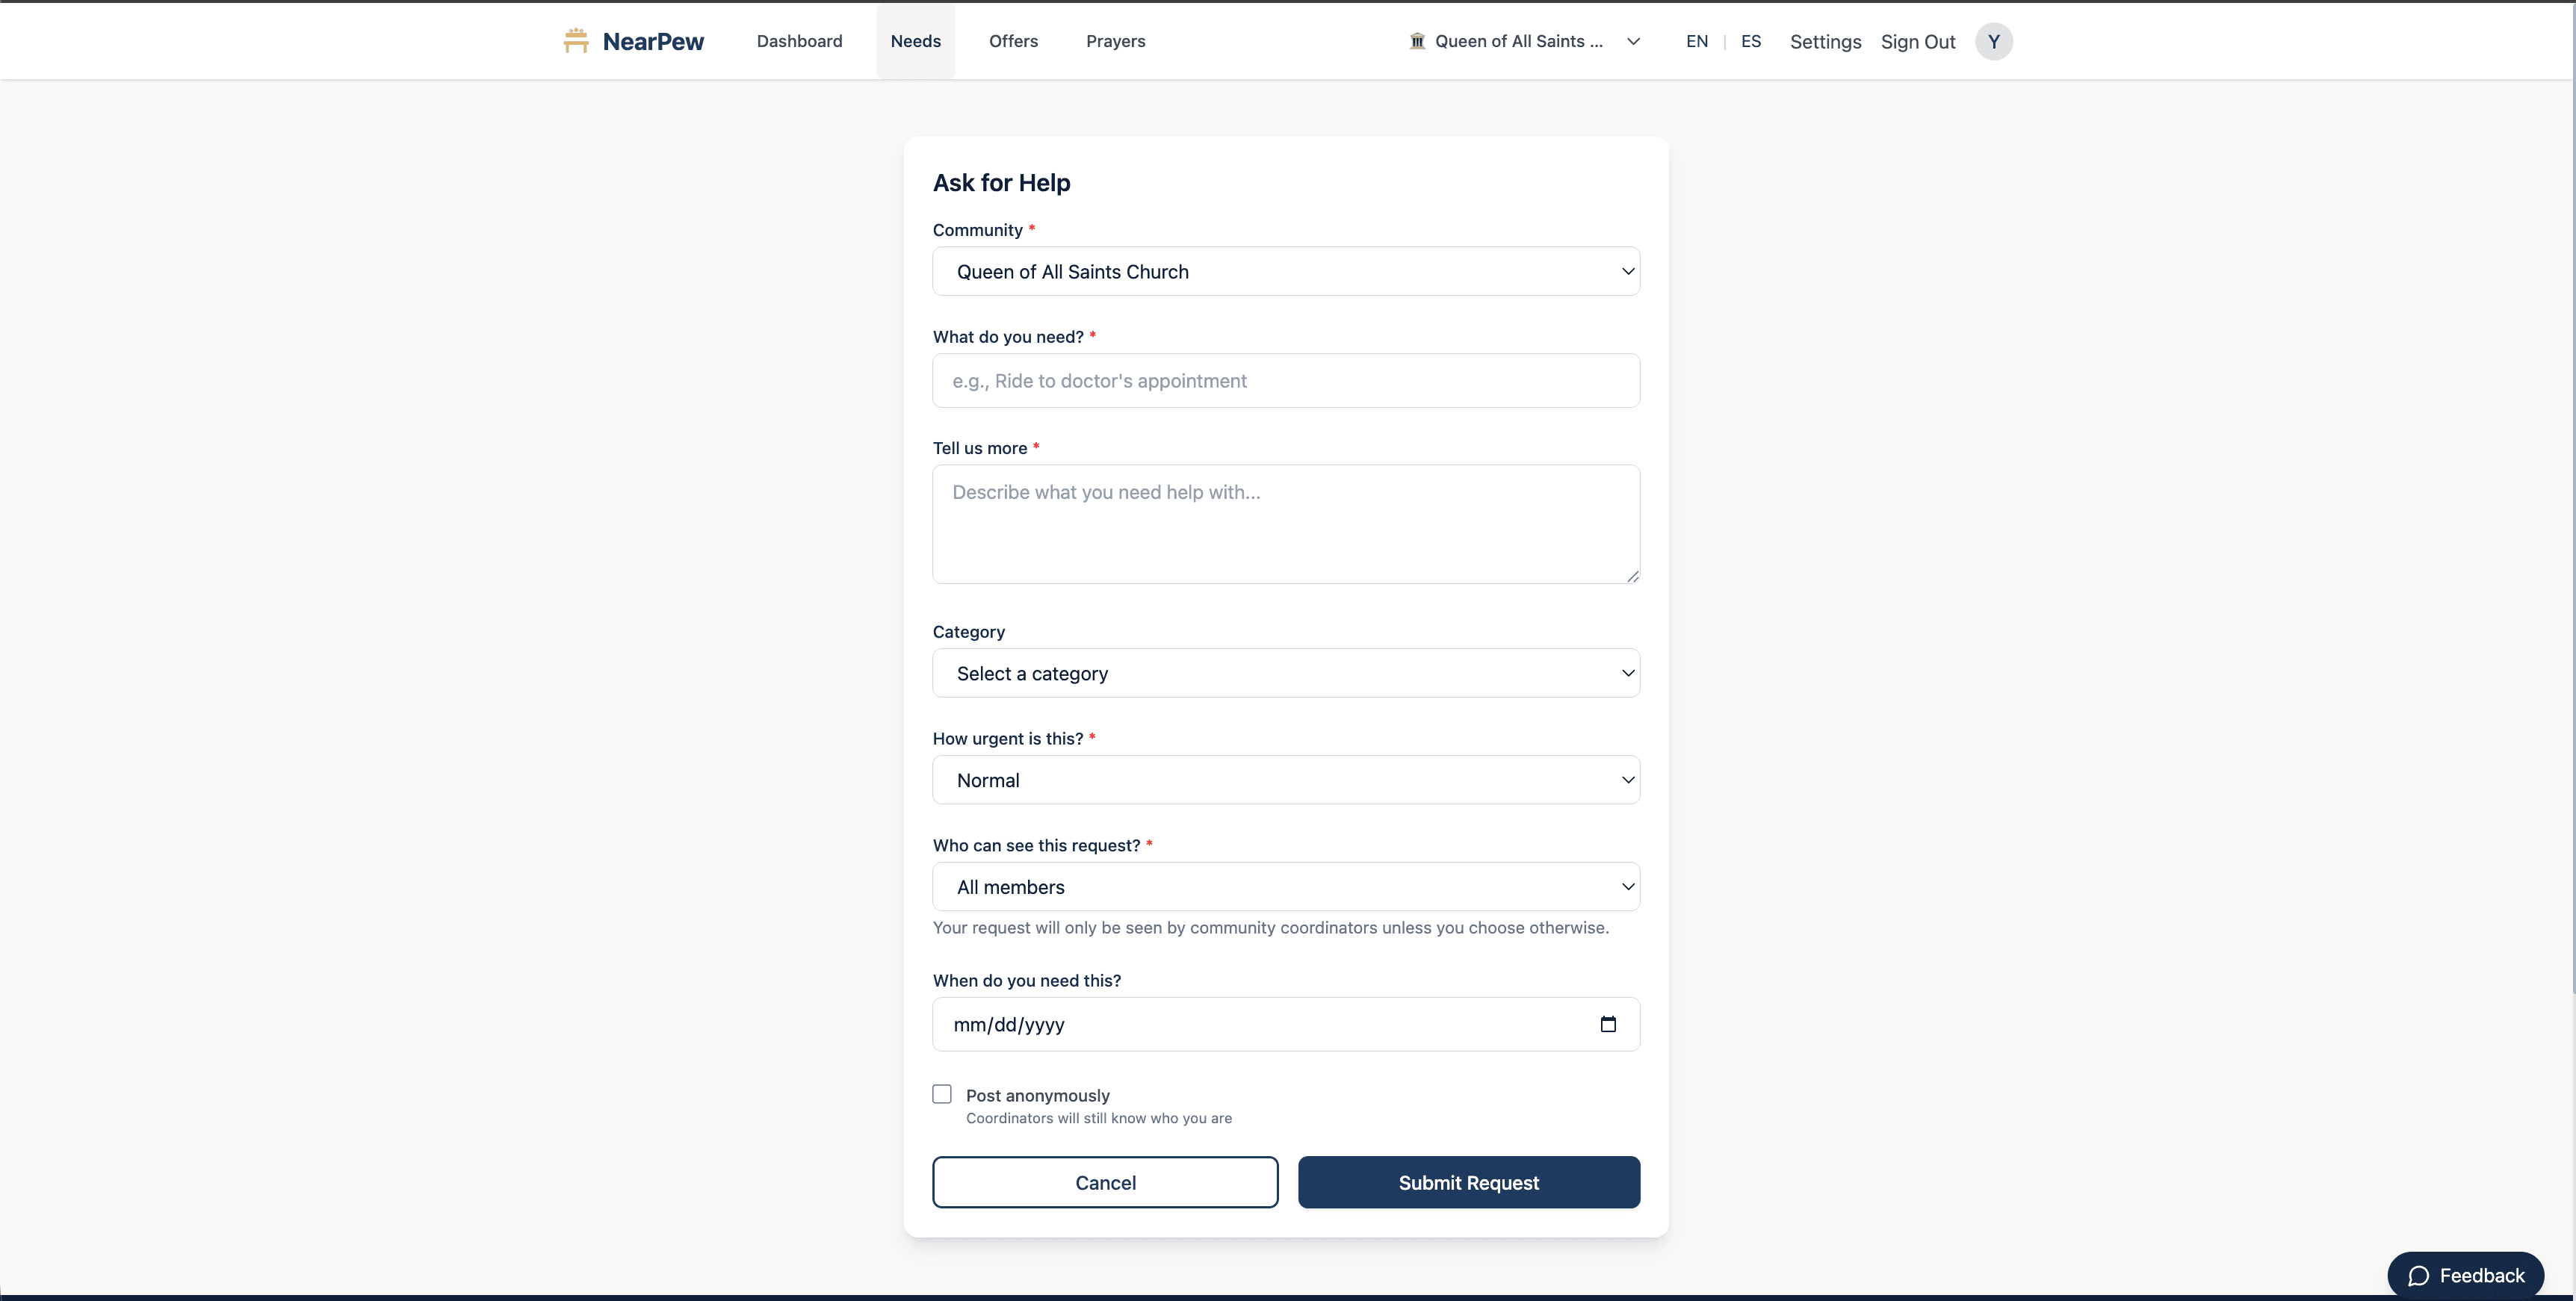The width and height of the screenshot is (2576, 1301).
Task: Open the Community dropdown
Action: (x=1286, y=271)
